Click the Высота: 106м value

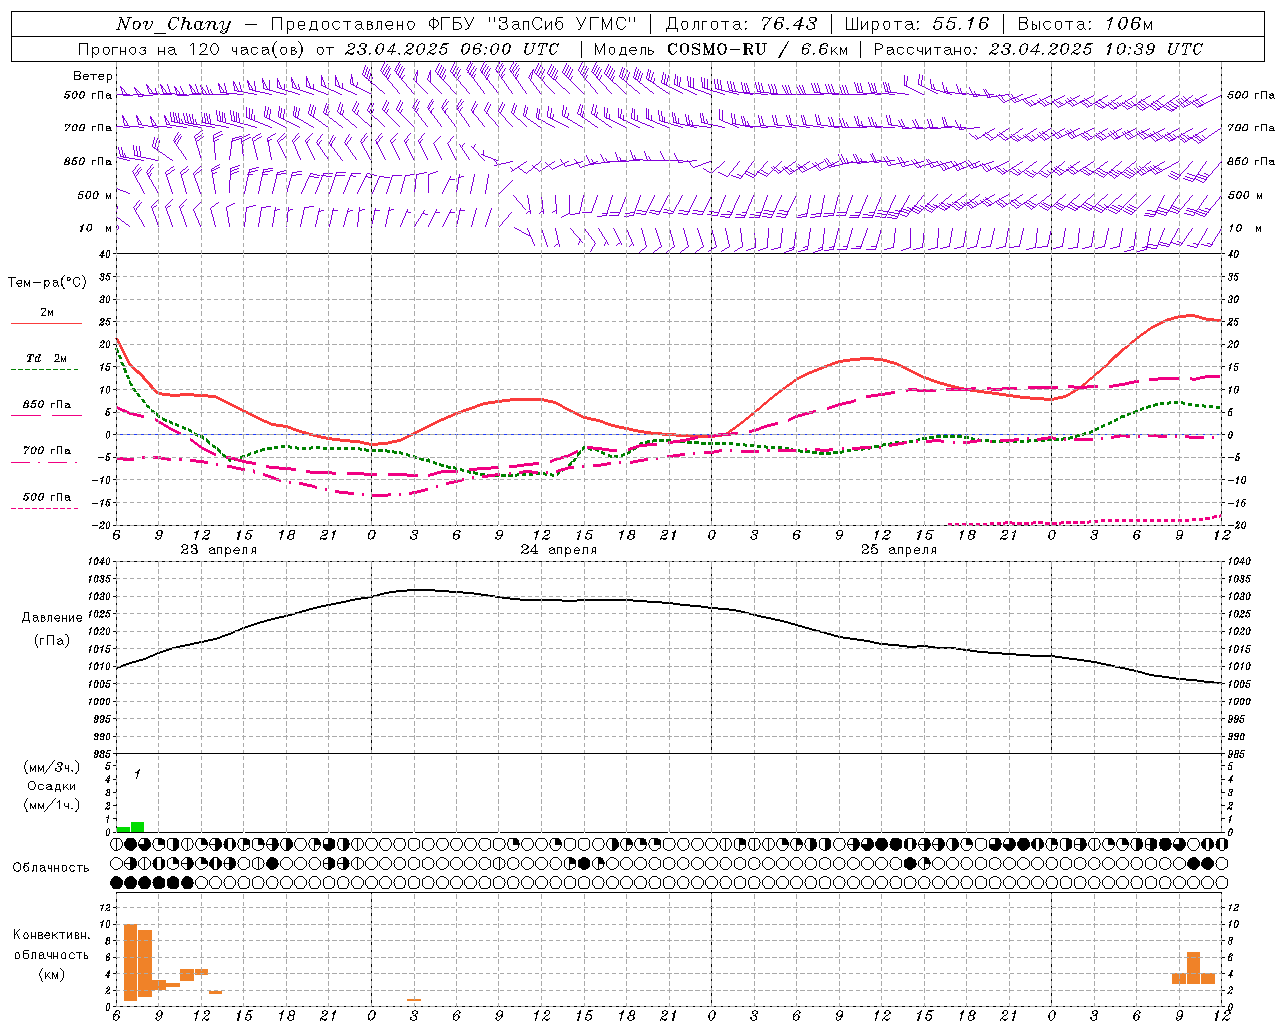click(1085, 24)
